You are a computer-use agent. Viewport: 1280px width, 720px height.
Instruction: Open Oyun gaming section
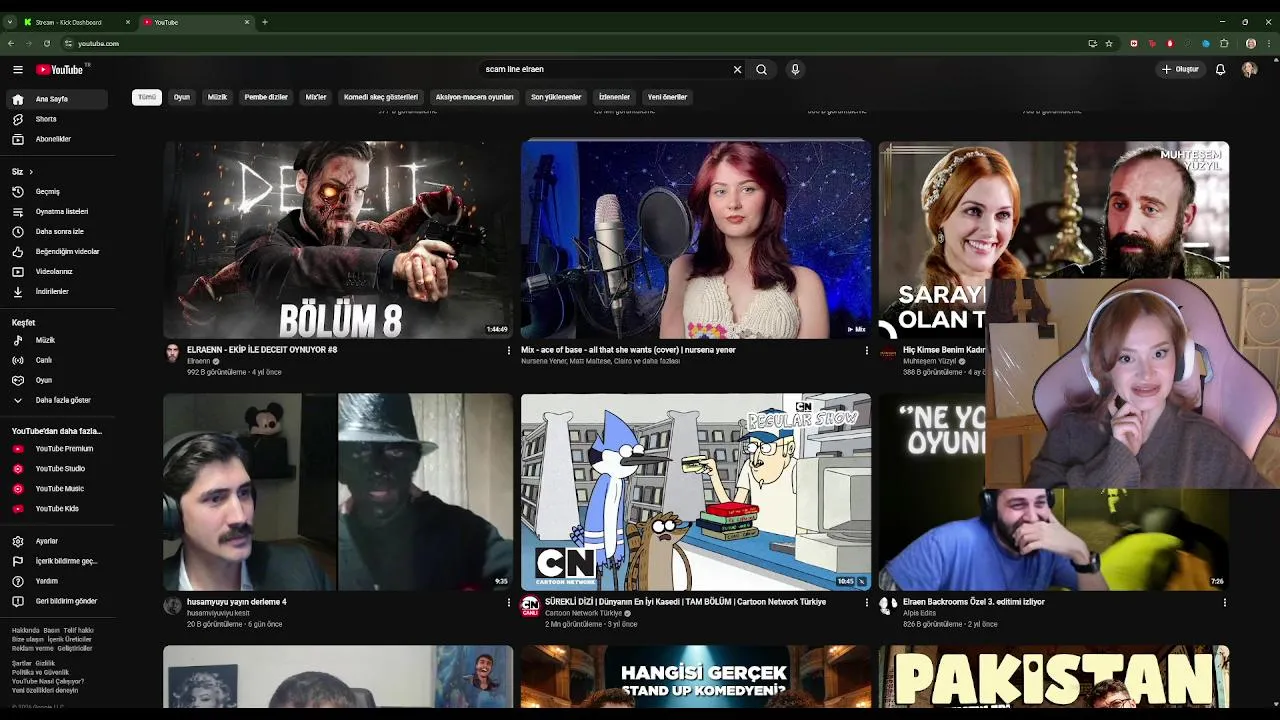click(x=56, y=380)
